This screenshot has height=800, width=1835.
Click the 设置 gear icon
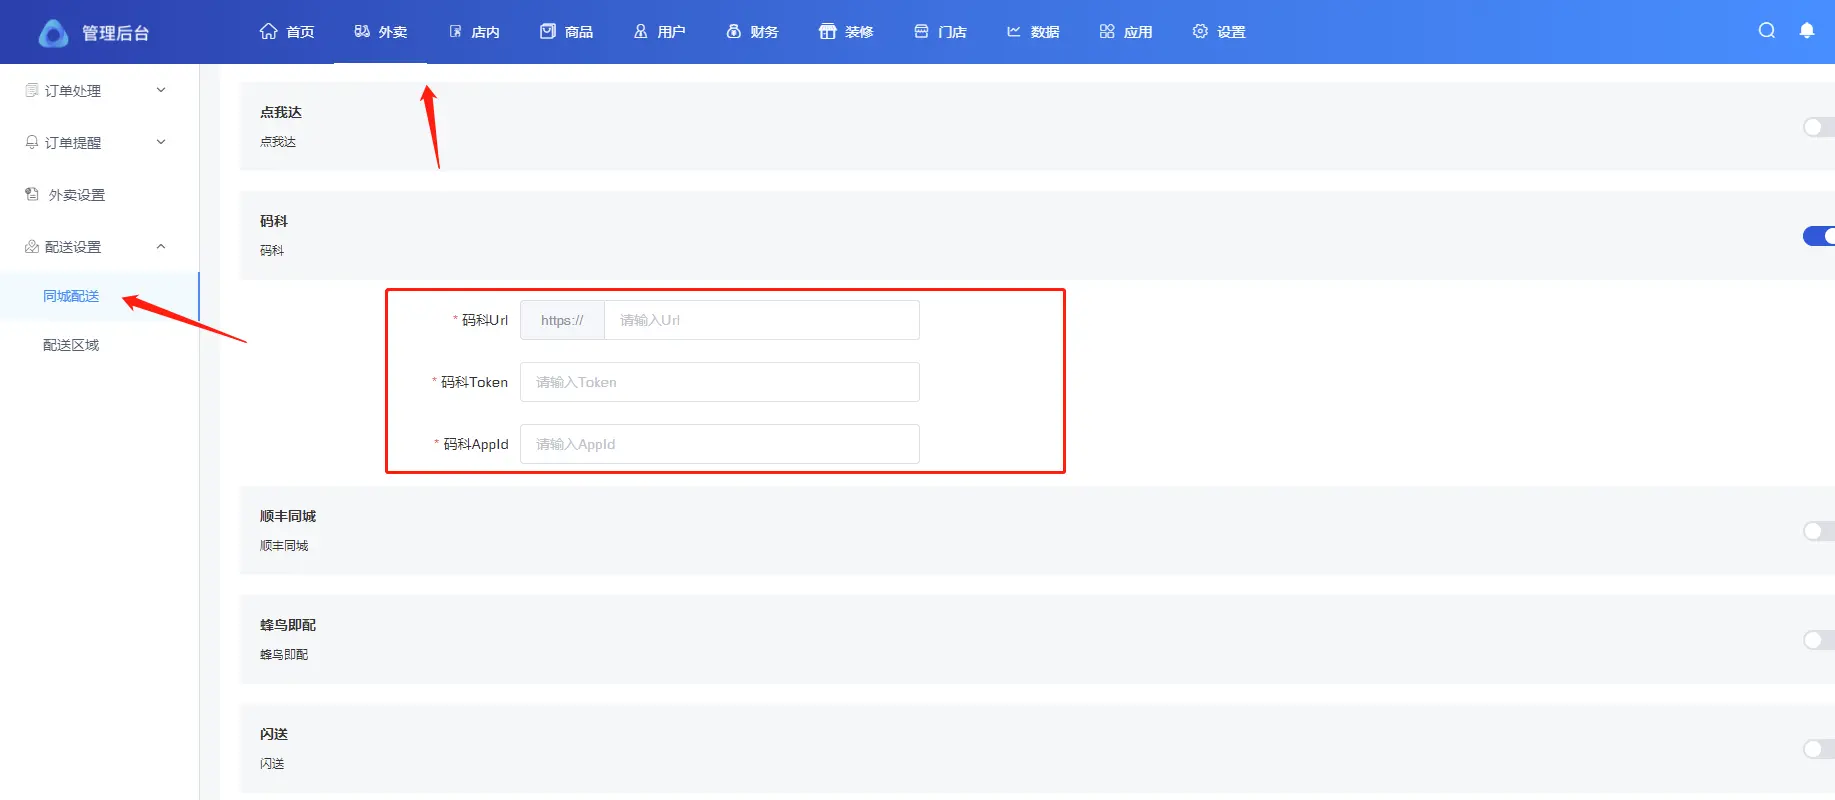(1200, 31)
